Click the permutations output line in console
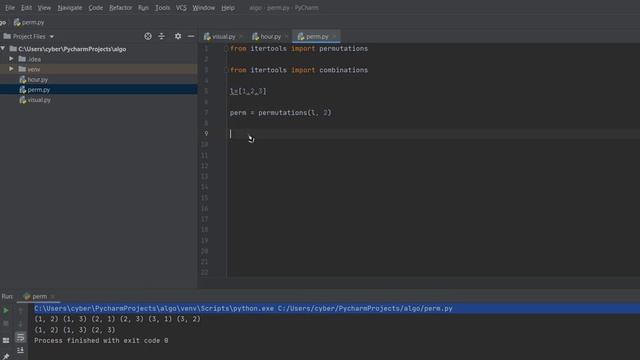This screenshot has width=640, height=360. [x=118, y=319]
